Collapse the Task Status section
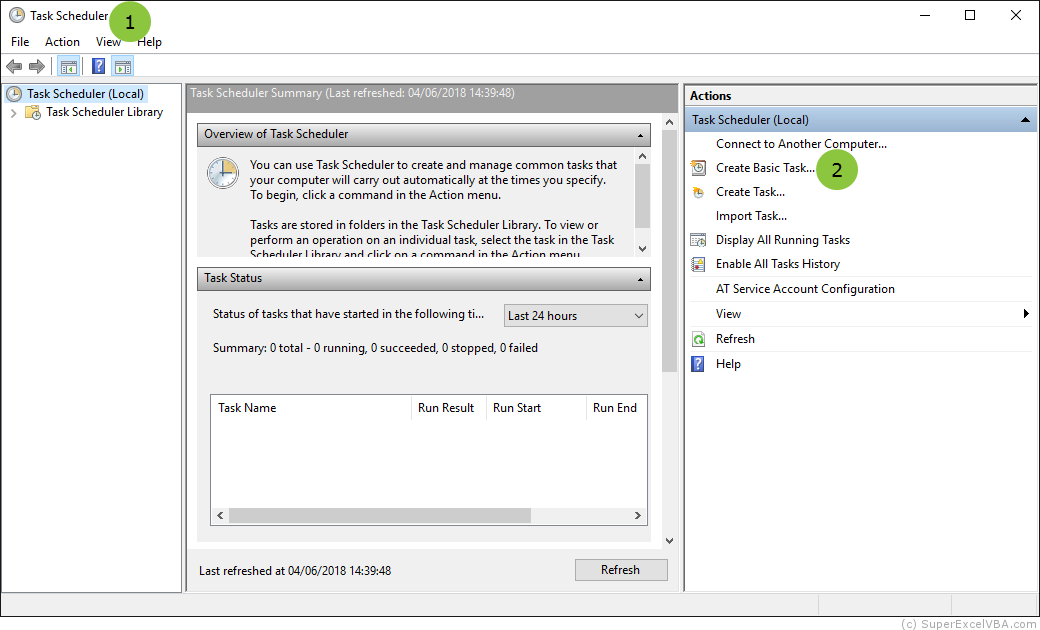 coord(640,279)
